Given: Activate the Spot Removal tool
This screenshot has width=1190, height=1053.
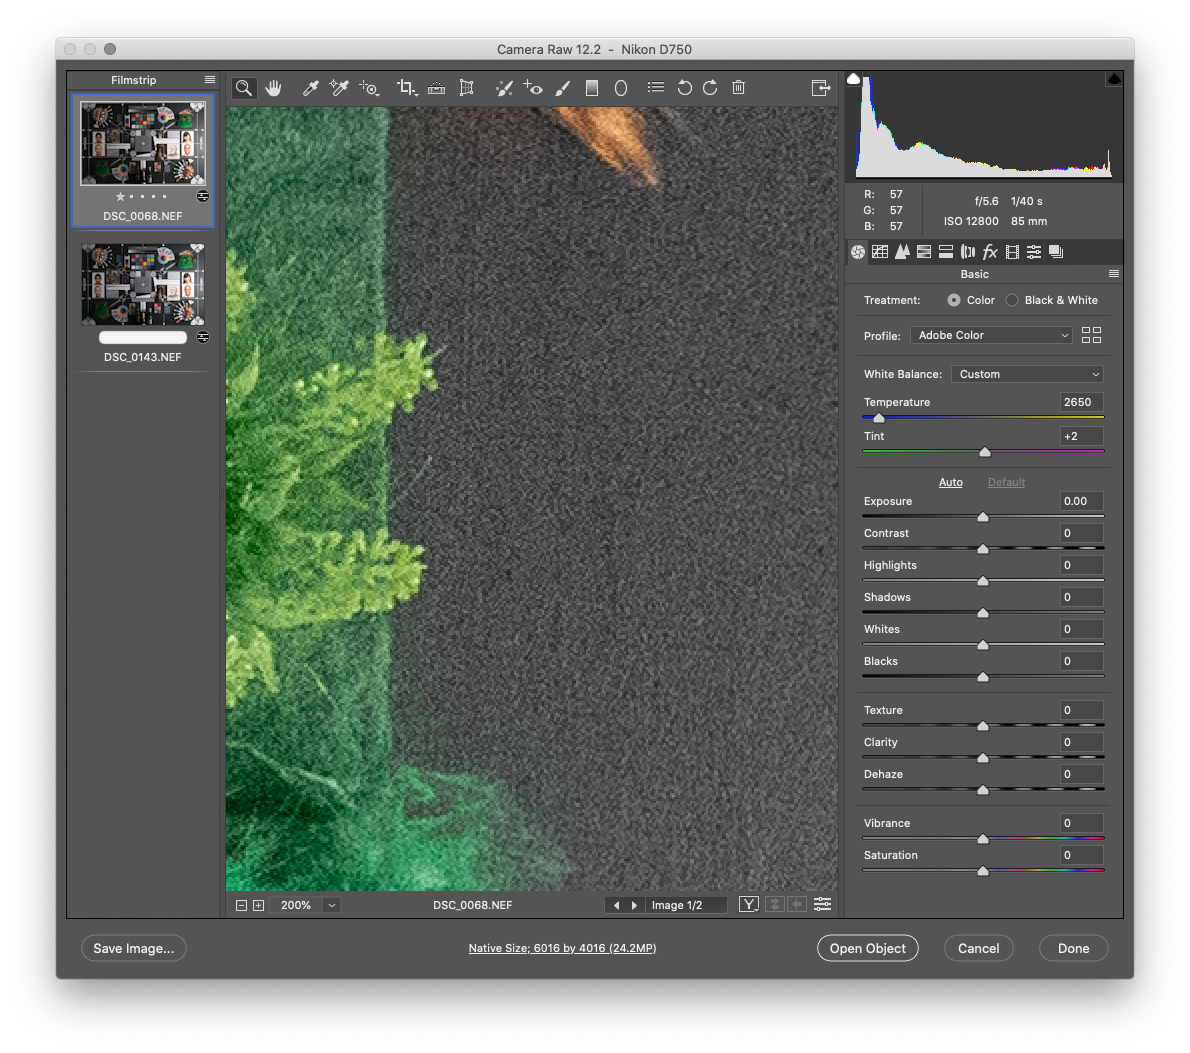Looking at the screenshot, I should pyautogui.click(x=504, y=88).
